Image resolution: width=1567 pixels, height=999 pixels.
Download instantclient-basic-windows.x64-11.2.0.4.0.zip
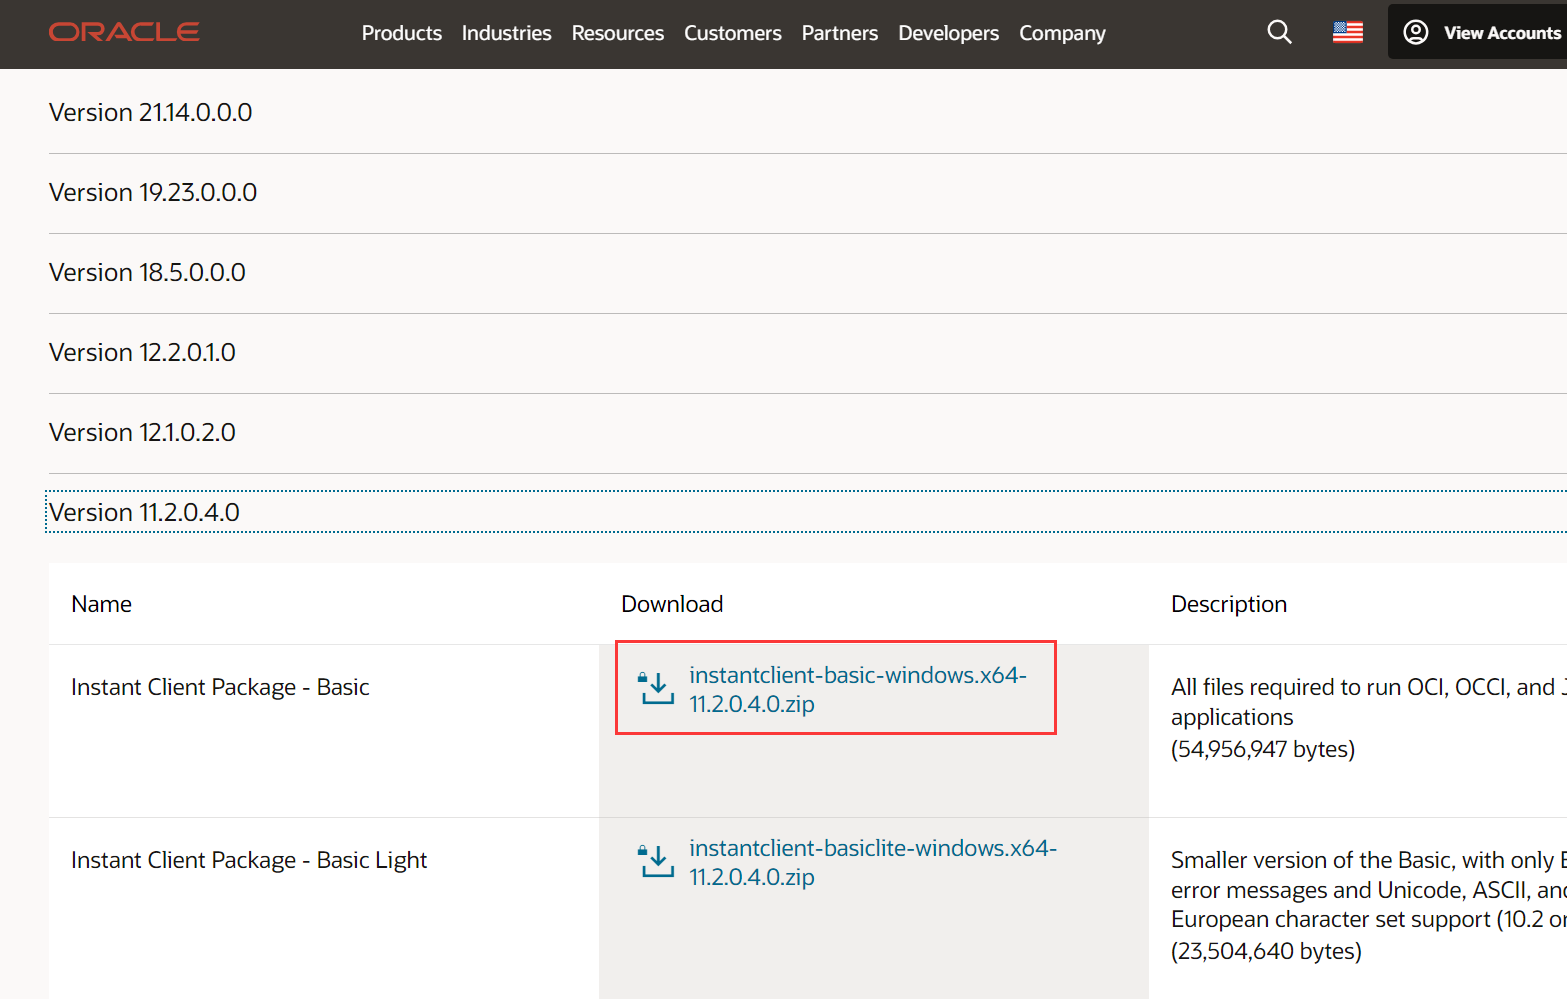[857, 689]
